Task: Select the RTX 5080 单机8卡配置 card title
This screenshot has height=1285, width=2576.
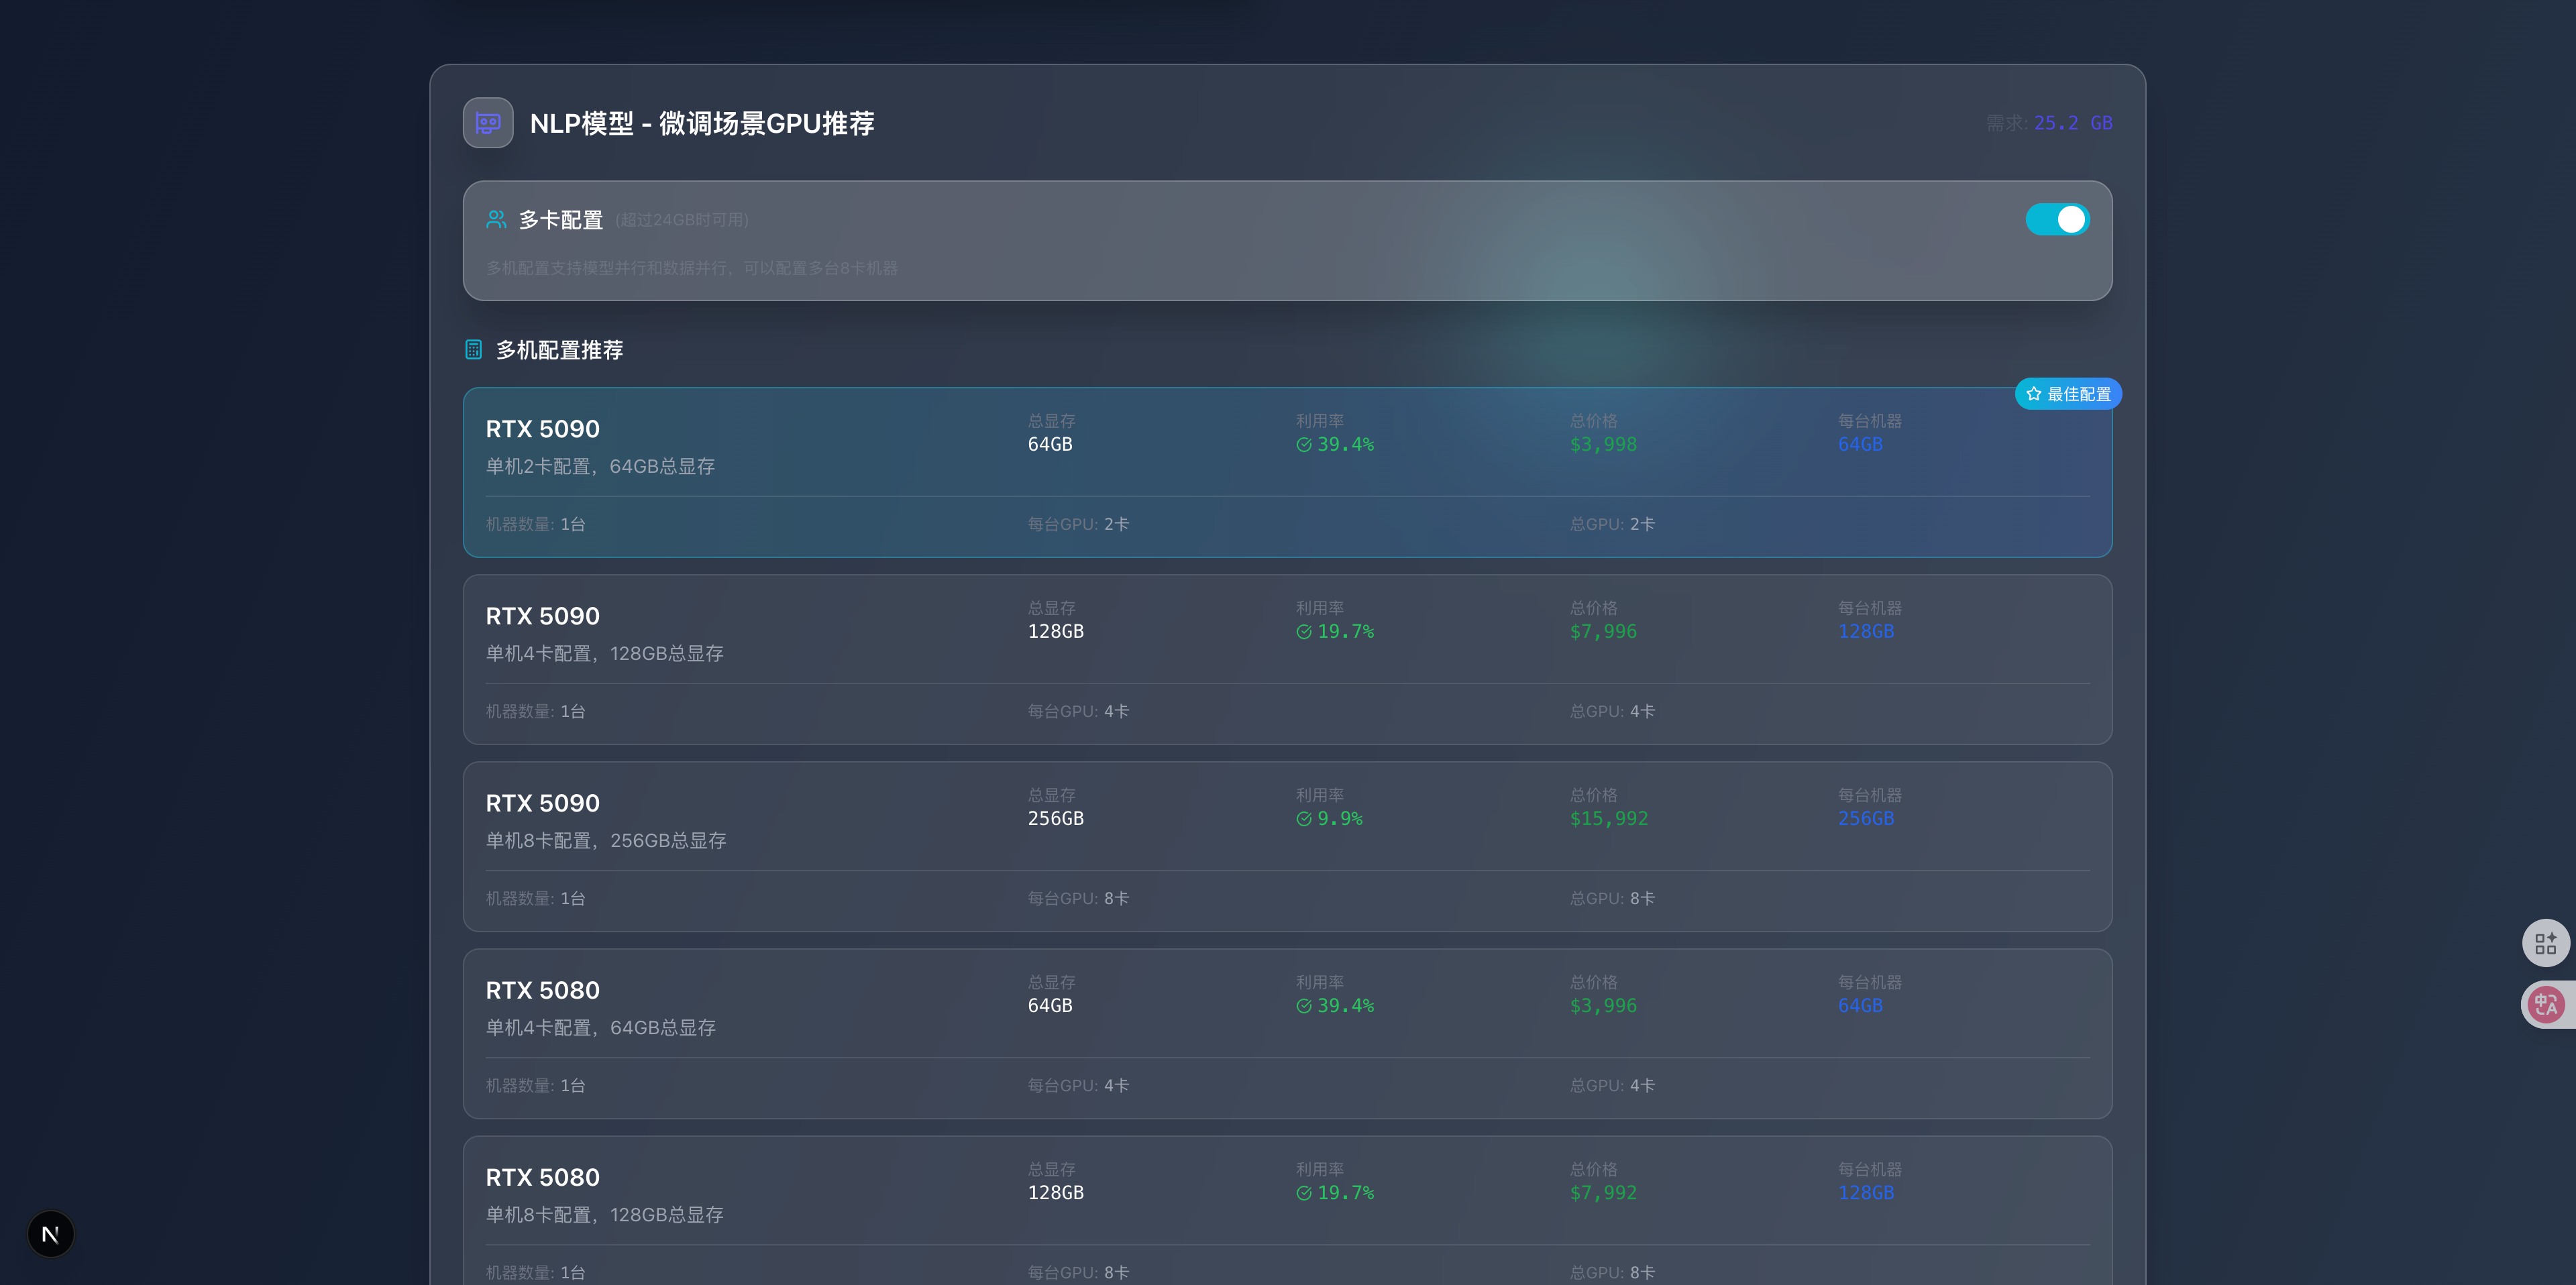Action: [x=542, y=1177]
